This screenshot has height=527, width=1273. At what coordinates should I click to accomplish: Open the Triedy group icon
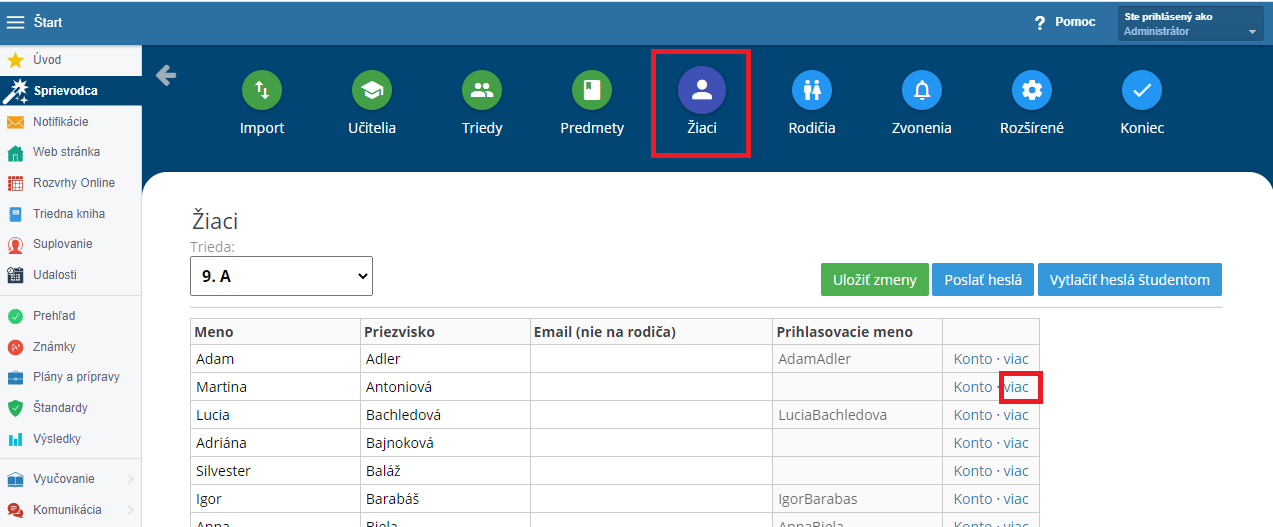482,91
